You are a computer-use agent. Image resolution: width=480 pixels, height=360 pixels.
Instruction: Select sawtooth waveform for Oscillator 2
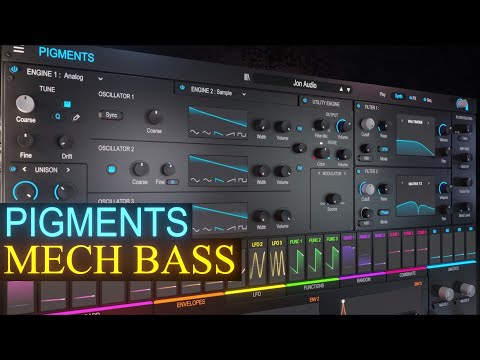(x=219, y=180)
